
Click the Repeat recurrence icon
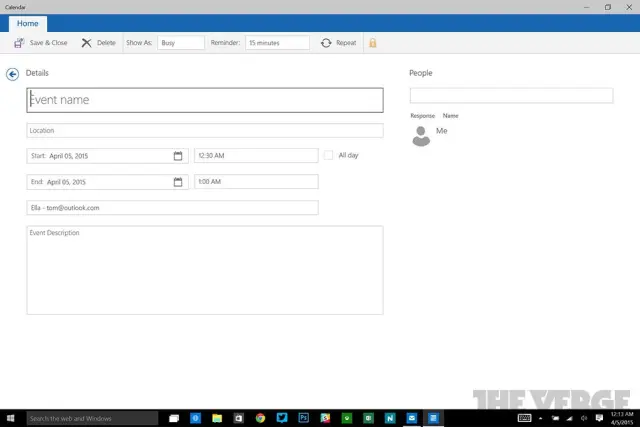(327, 43)
